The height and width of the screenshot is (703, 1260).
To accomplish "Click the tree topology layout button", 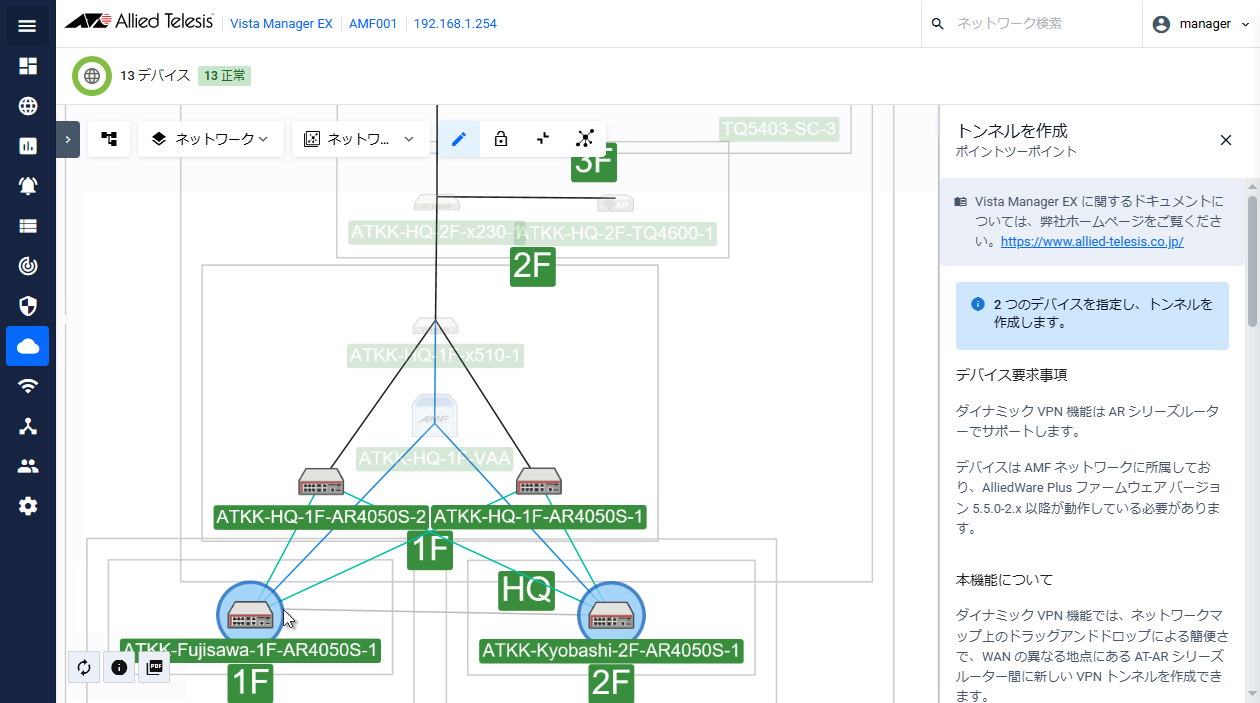I will click(109, 139).
